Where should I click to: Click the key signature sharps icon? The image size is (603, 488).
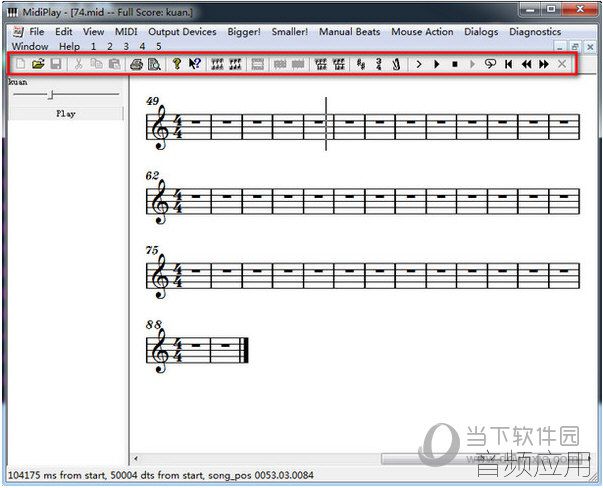pos(360,64)
